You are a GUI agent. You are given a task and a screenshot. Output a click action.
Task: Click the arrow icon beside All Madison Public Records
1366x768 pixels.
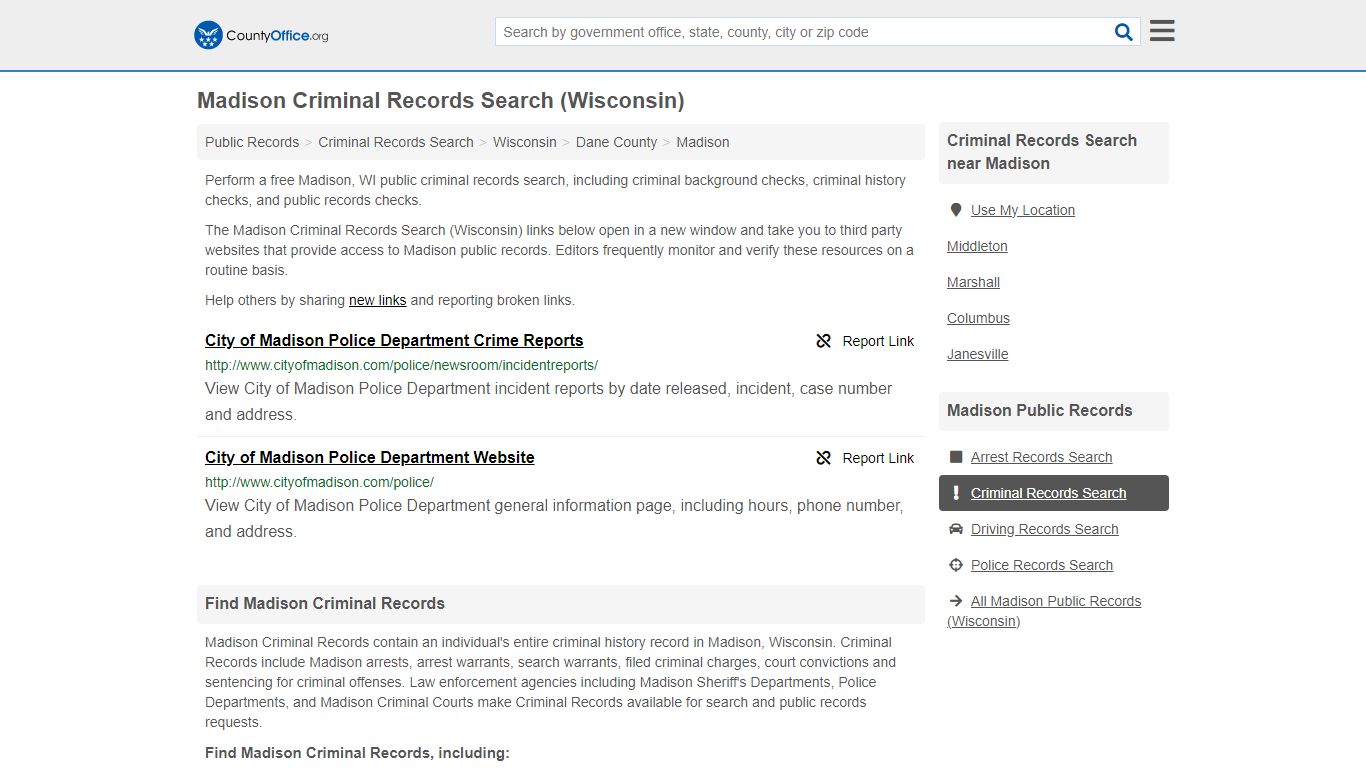click(x=956, y=601)
